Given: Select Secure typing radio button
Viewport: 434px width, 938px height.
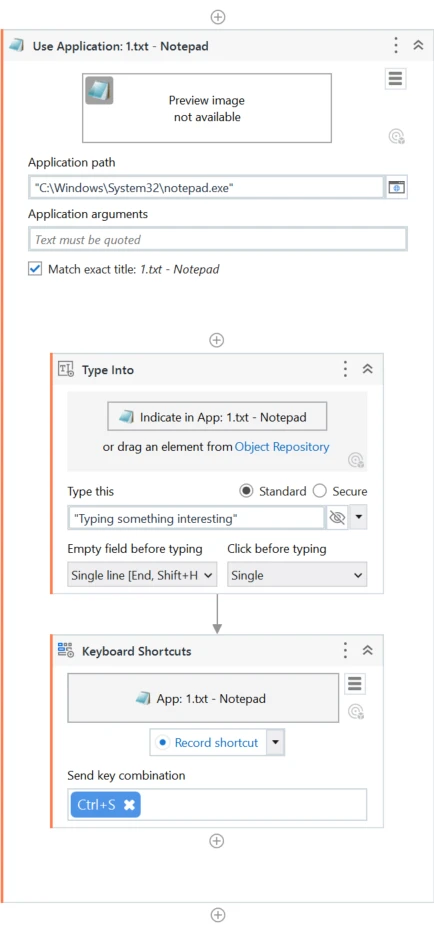Looking at the screenshot, I should 320,491.
